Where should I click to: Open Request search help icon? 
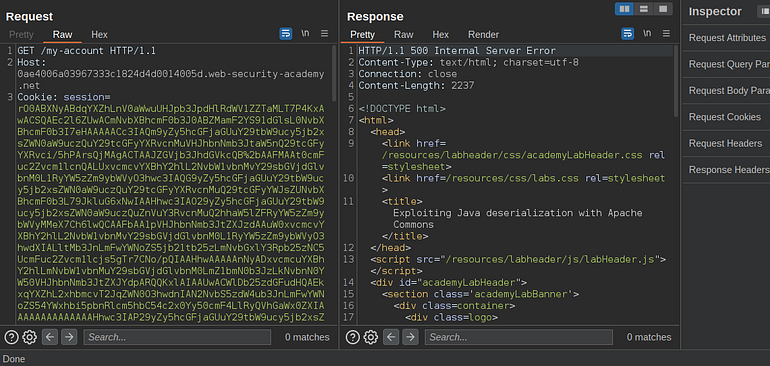click(x=11, y=337)
